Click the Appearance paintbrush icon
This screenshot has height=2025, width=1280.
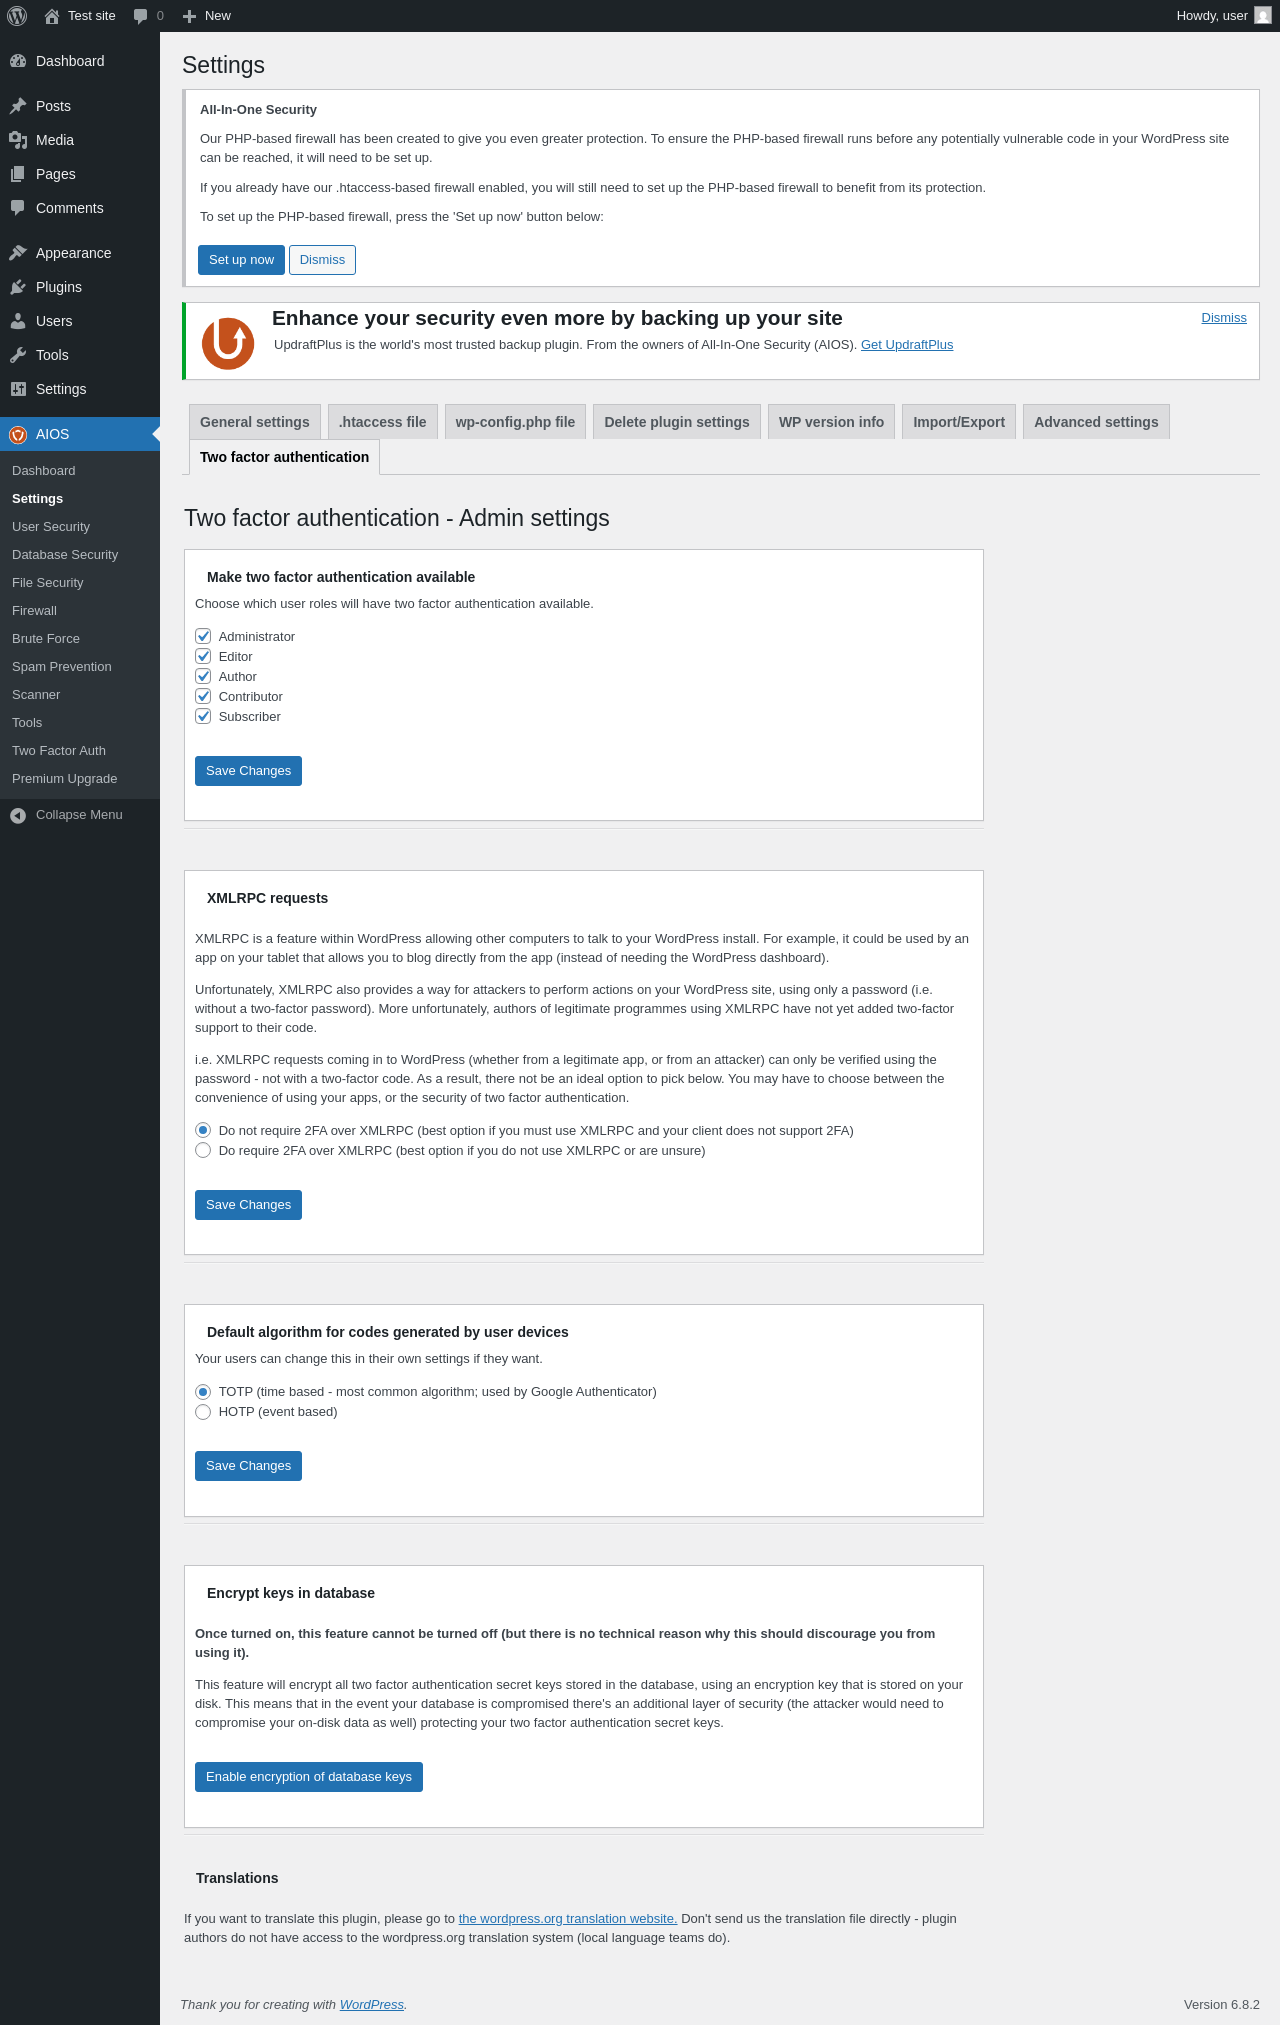click(x=18, y=253)
